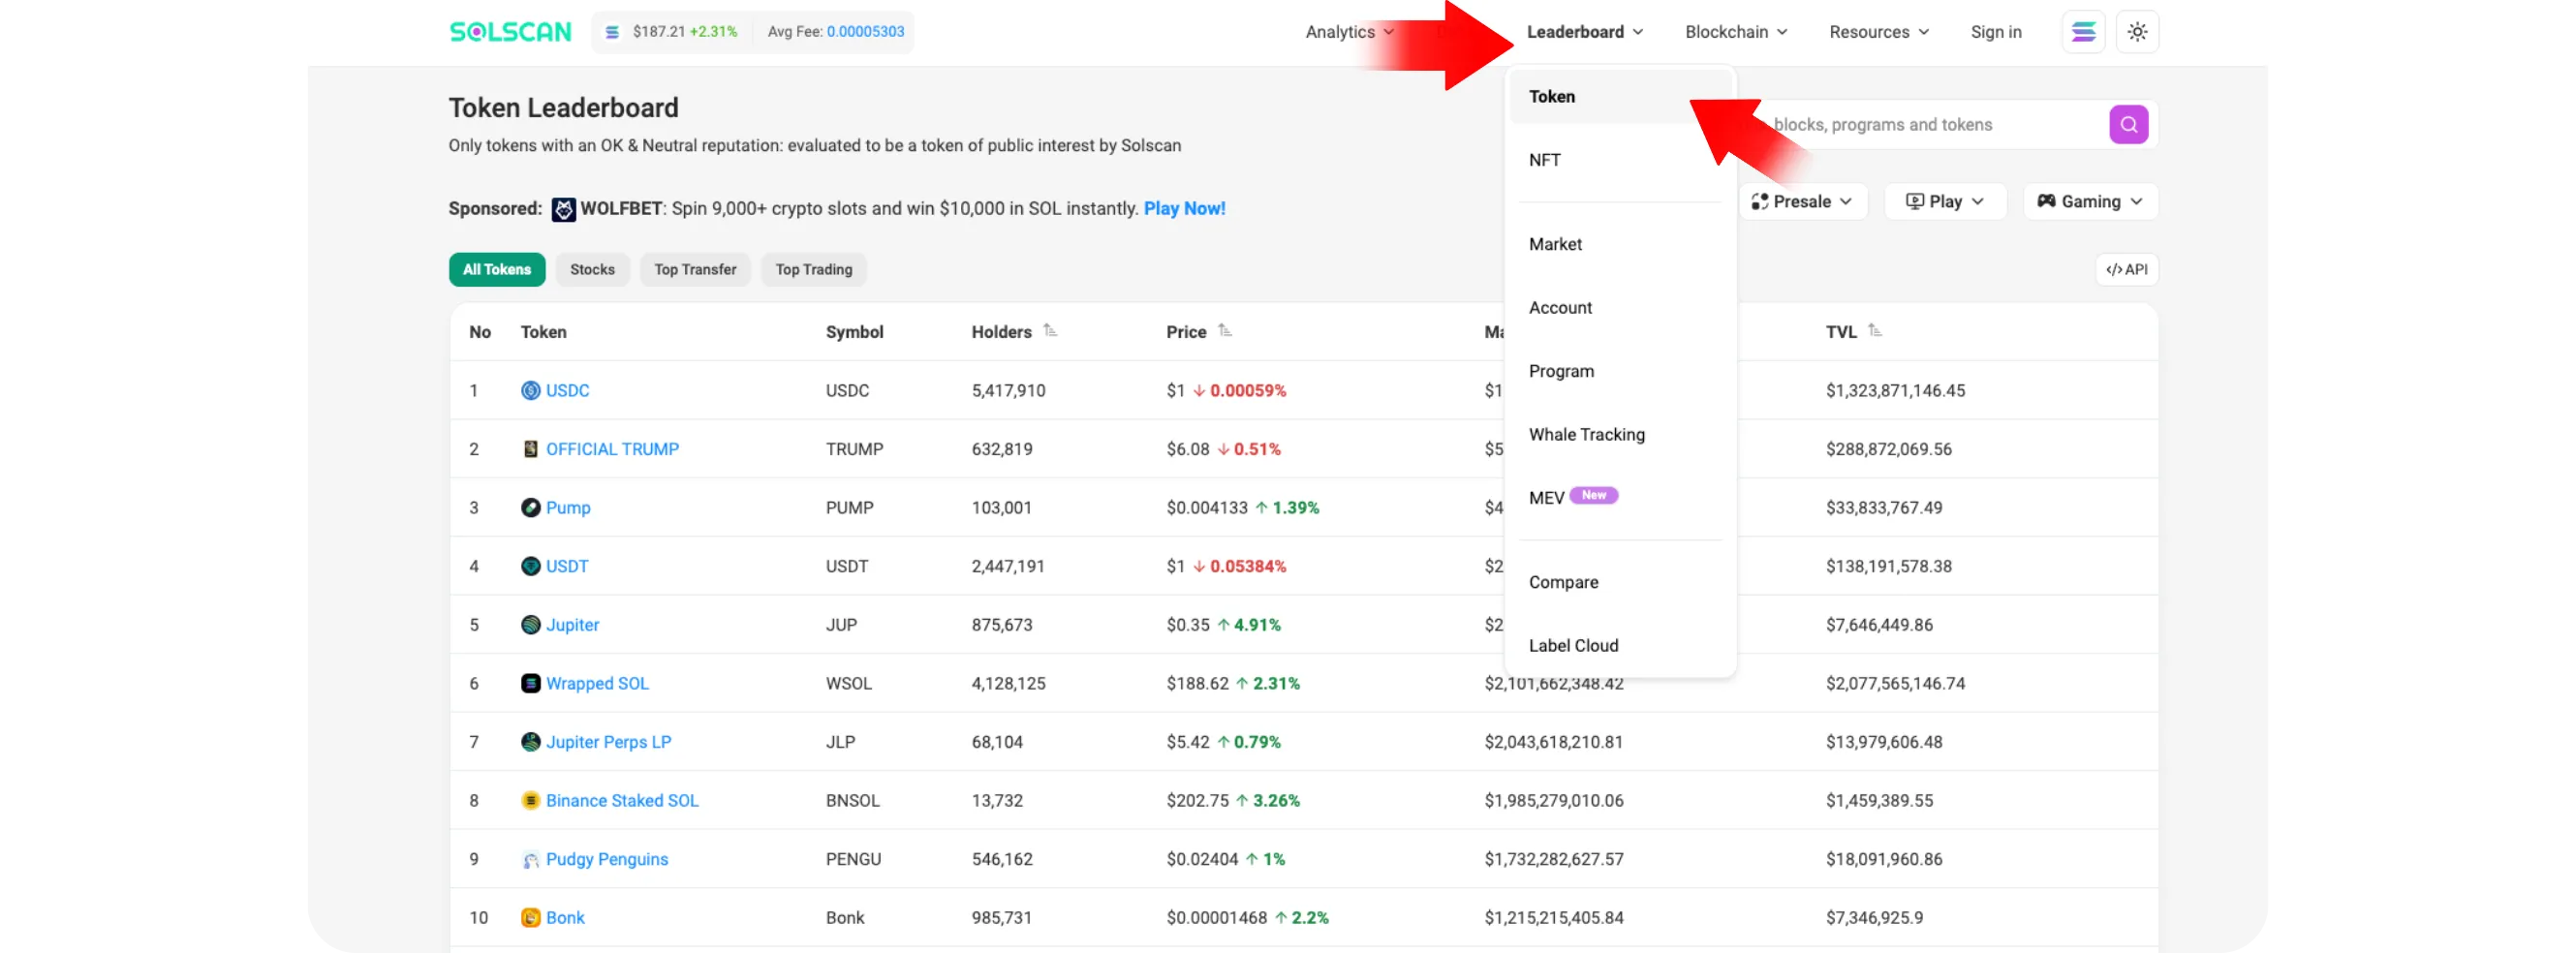Click the Solana network selector icon
This screenshot has height=953, width=2576.
point(2083,32)
